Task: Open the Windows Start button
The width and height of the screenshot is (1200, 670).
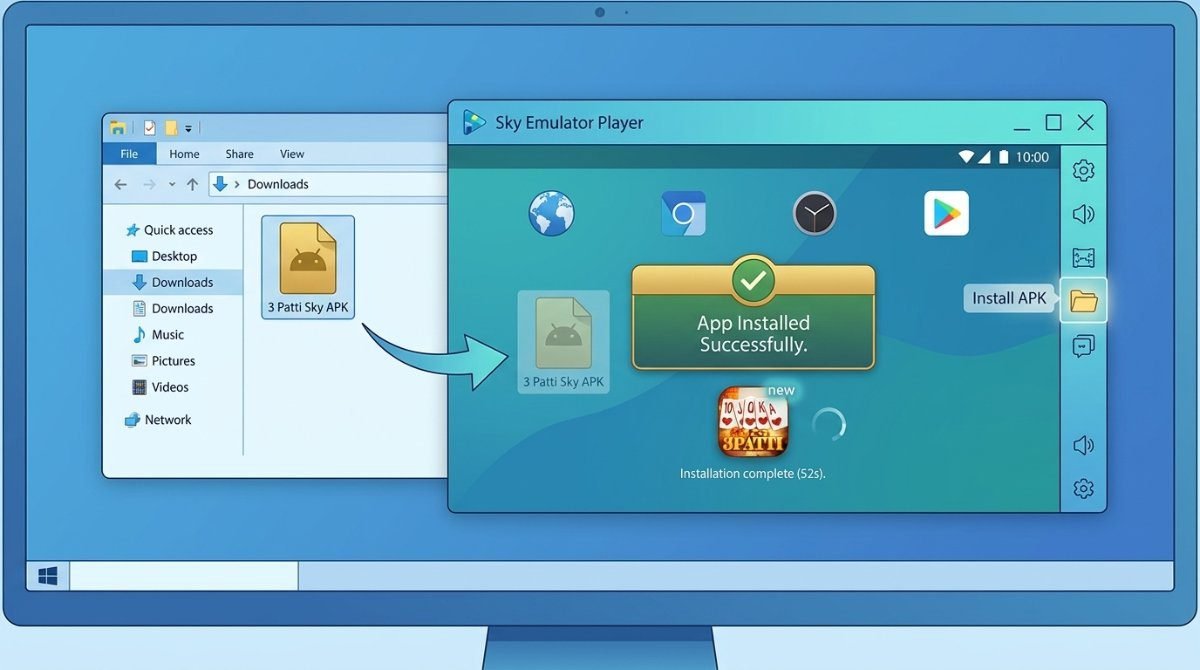Action: pyautogui.click(x=47, y=577)
